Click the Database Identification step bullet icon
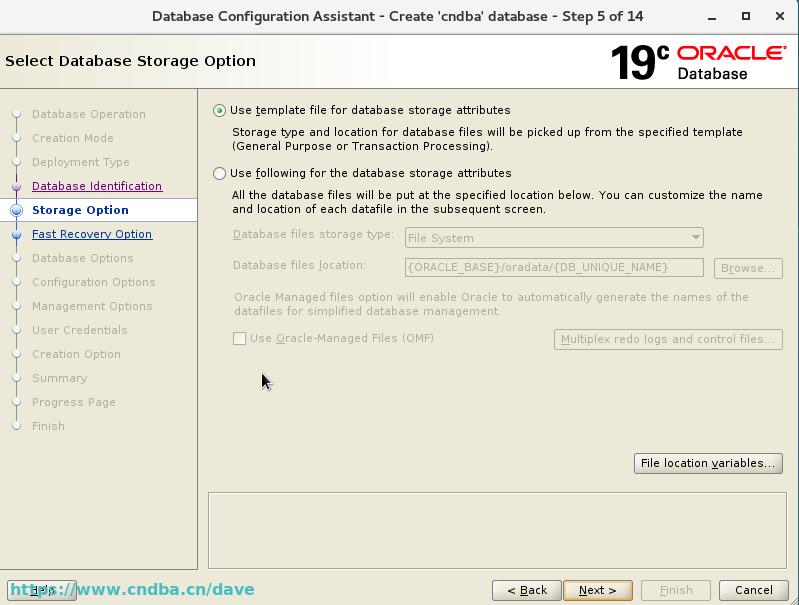Image resolution: width=799 pixels, height=605 pixels. [x=16, y=187]
